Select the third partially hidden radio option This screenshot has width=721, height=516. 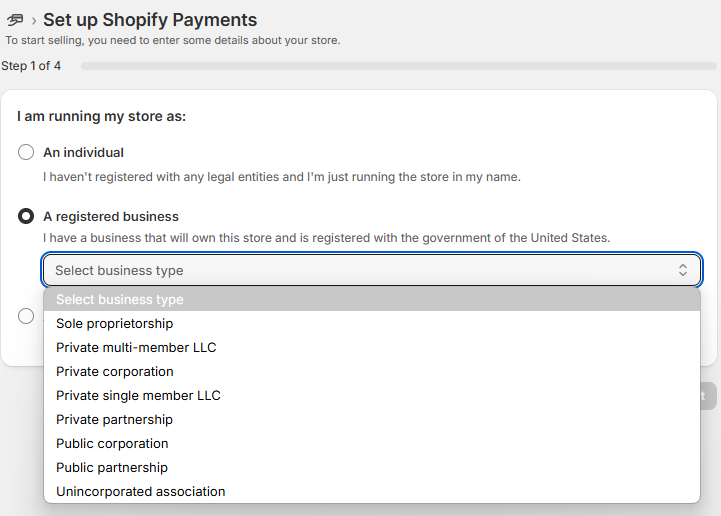coord(26,316)
